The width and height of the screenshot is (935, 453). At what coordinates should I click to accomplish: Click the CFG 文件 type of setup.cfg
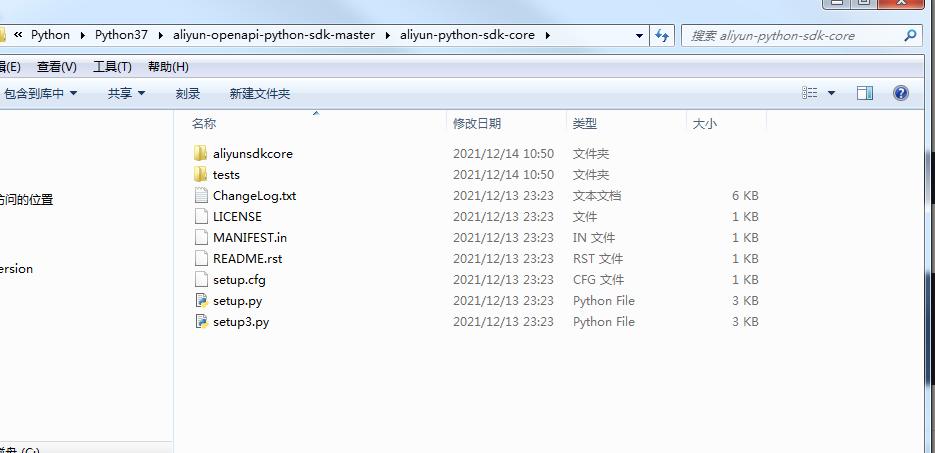pyautogui.click(x=598, y=280)
